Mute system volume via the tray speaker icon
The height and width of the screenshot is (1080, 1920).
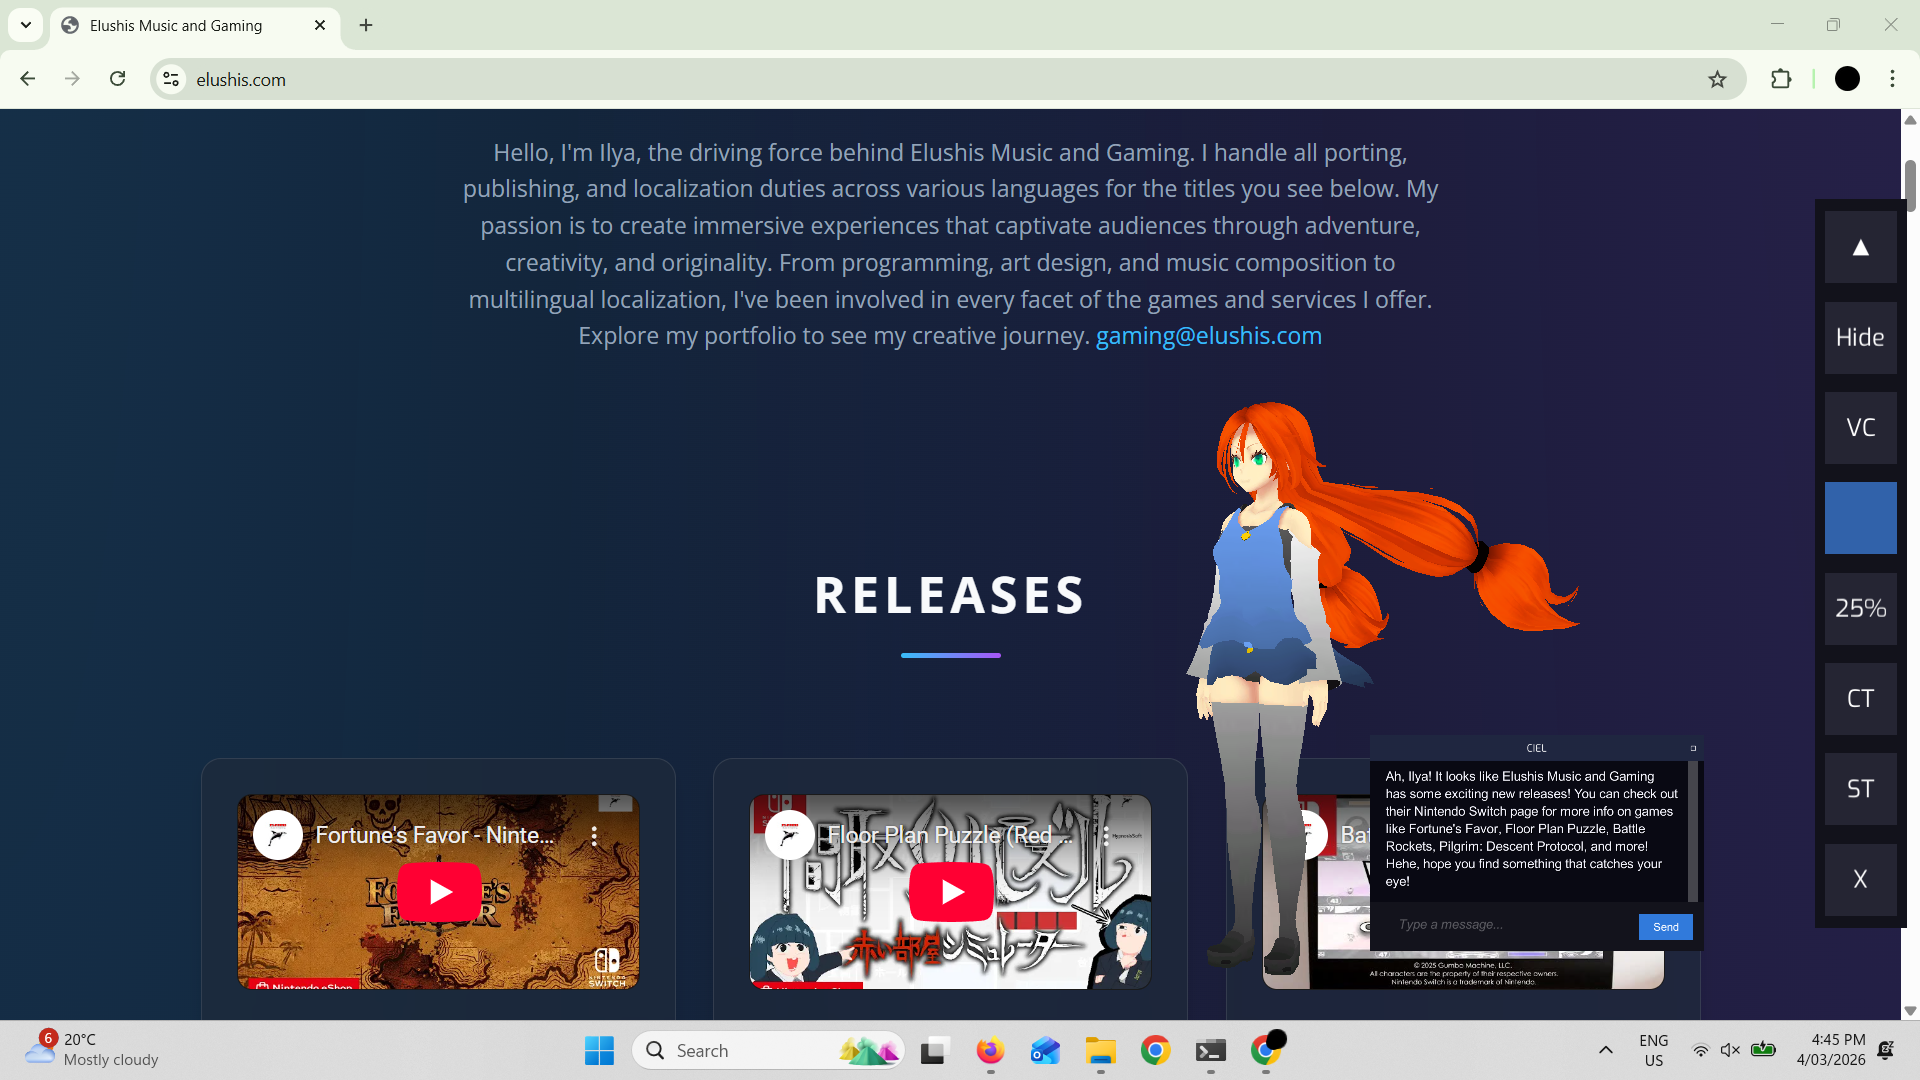click(x=1731, y=1050)
